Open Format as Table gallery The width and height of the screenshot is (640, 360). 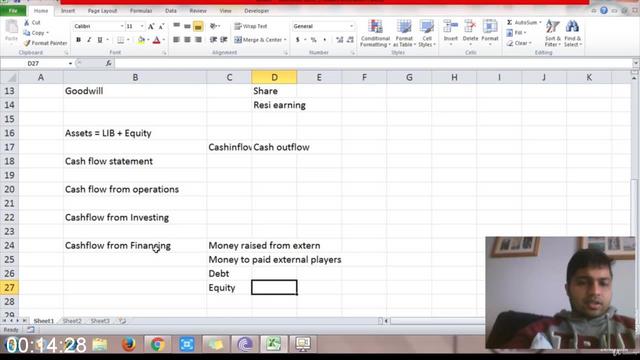(x=404, y=33)
